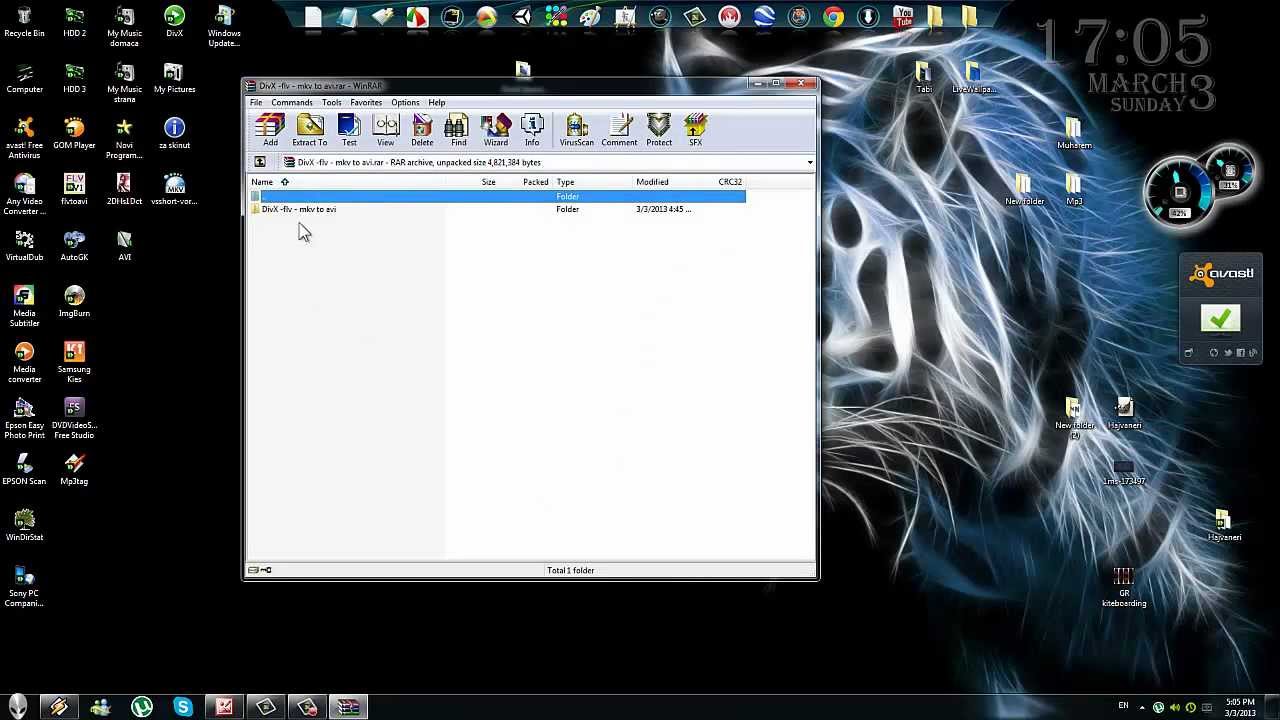Click the Add toolbar icon in WinRAR
The image size is (1280, 720).
point(270,130)
